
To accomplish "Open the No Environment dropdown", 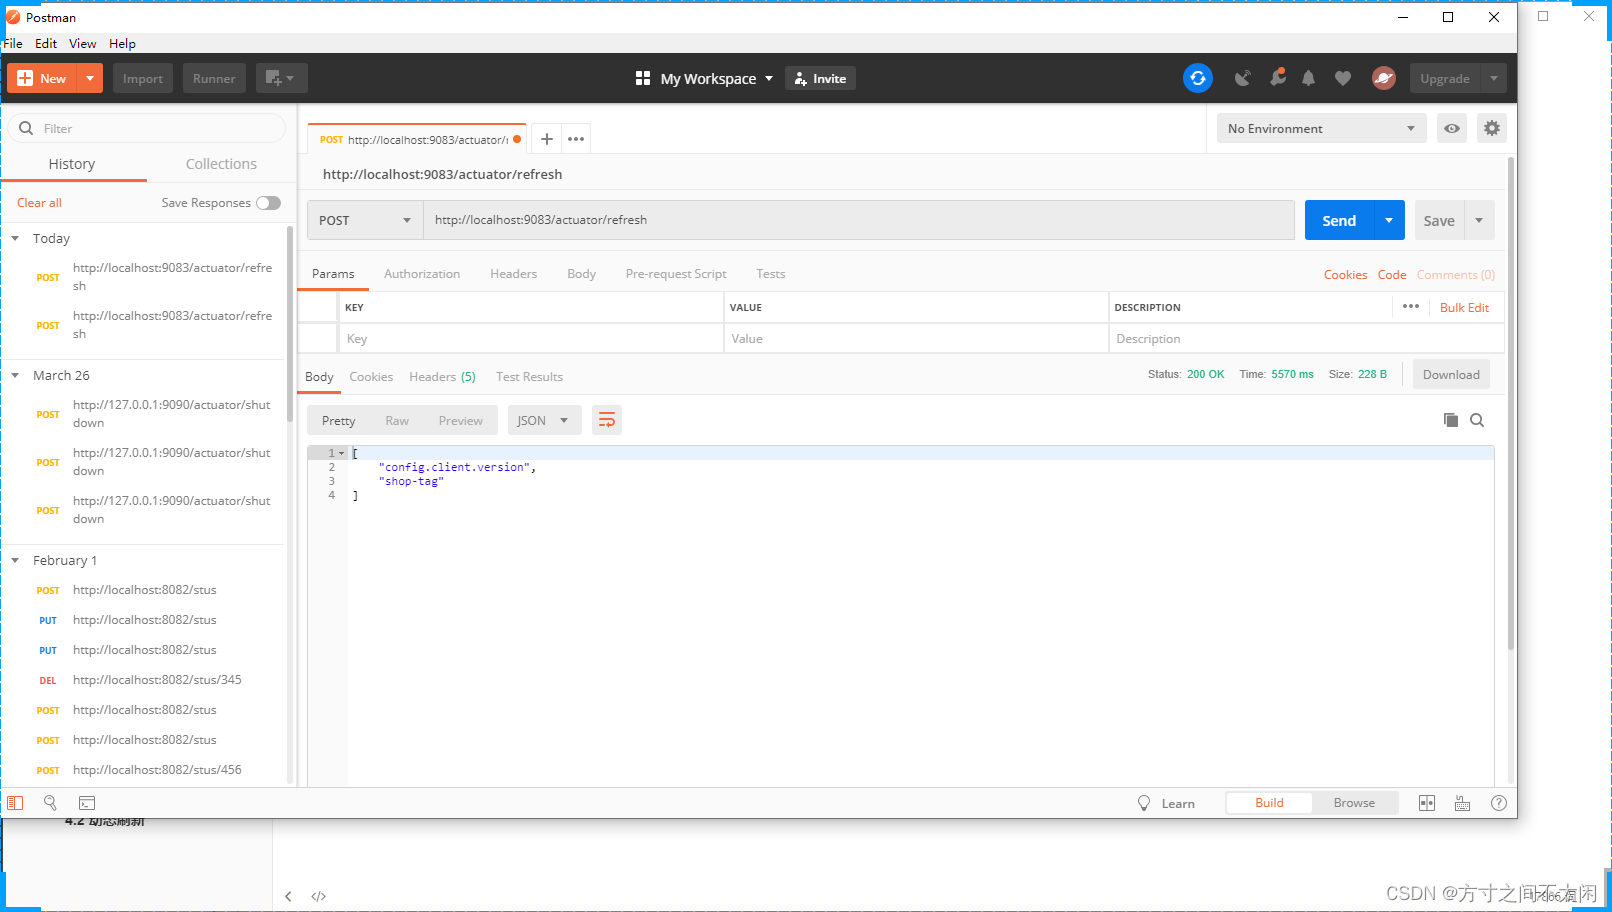I will coord(1321,128).
